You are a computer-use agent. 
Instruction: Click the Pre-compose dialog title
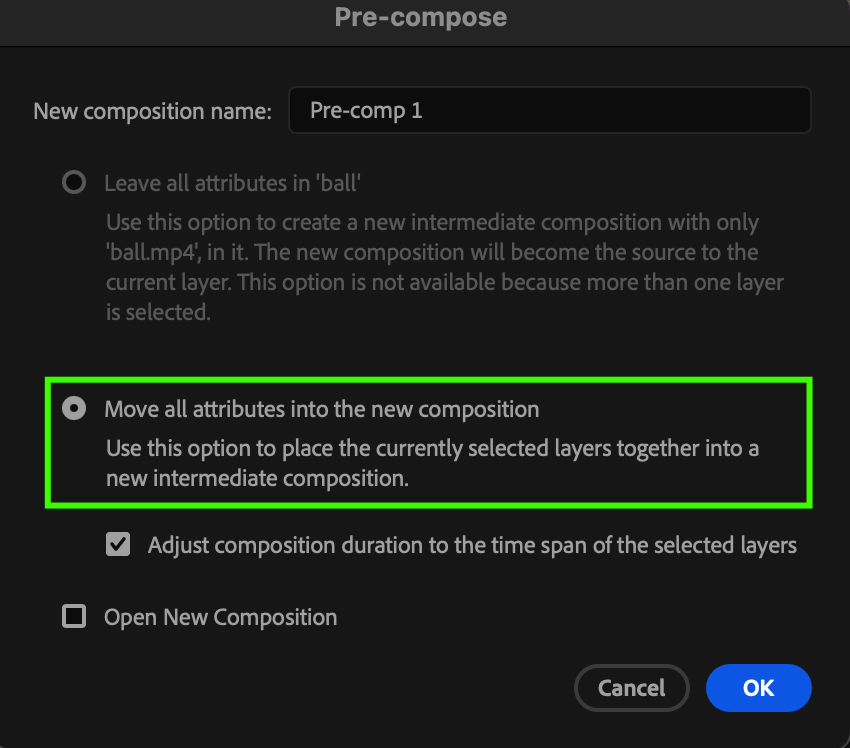tap(421, 17)
